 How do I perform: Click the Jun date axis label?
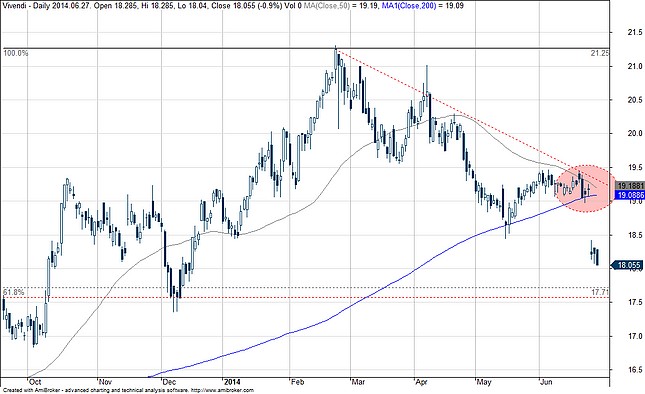(x=546, y=382)
